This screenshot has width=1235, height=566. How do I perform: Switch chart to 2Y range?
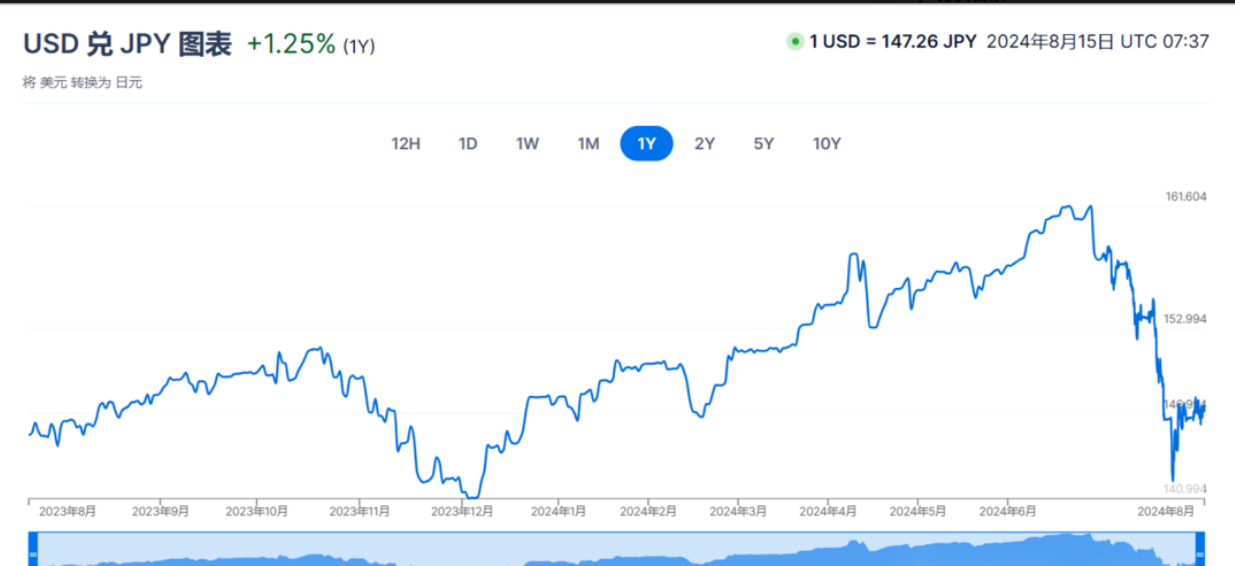coord(705,144)
